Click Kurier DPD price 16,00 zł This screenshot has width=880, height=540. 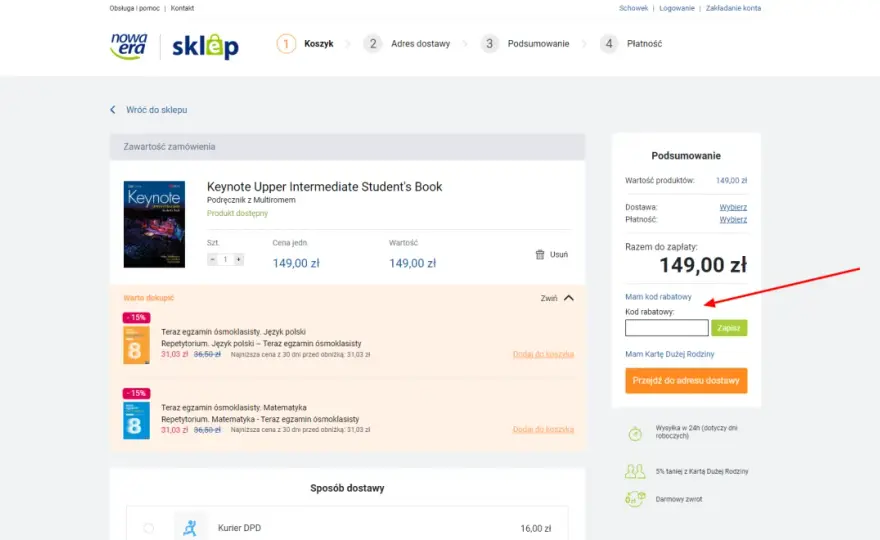(535, 529)
